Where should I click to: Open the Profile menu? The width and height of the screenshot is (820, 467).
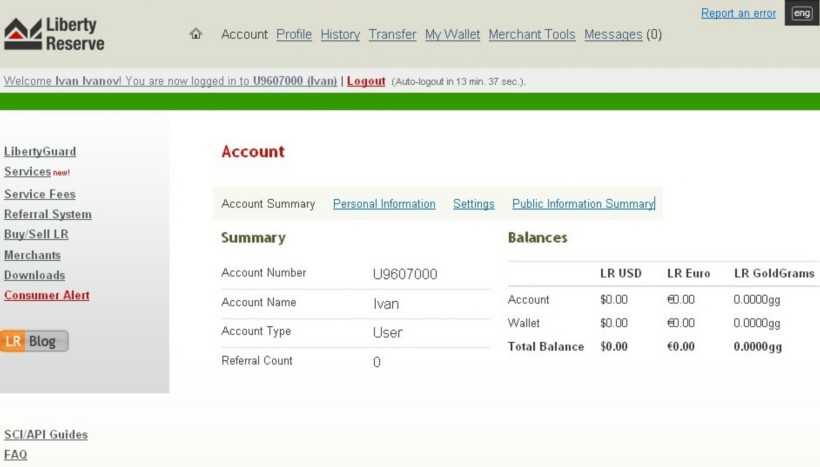(x=294, y=35)
